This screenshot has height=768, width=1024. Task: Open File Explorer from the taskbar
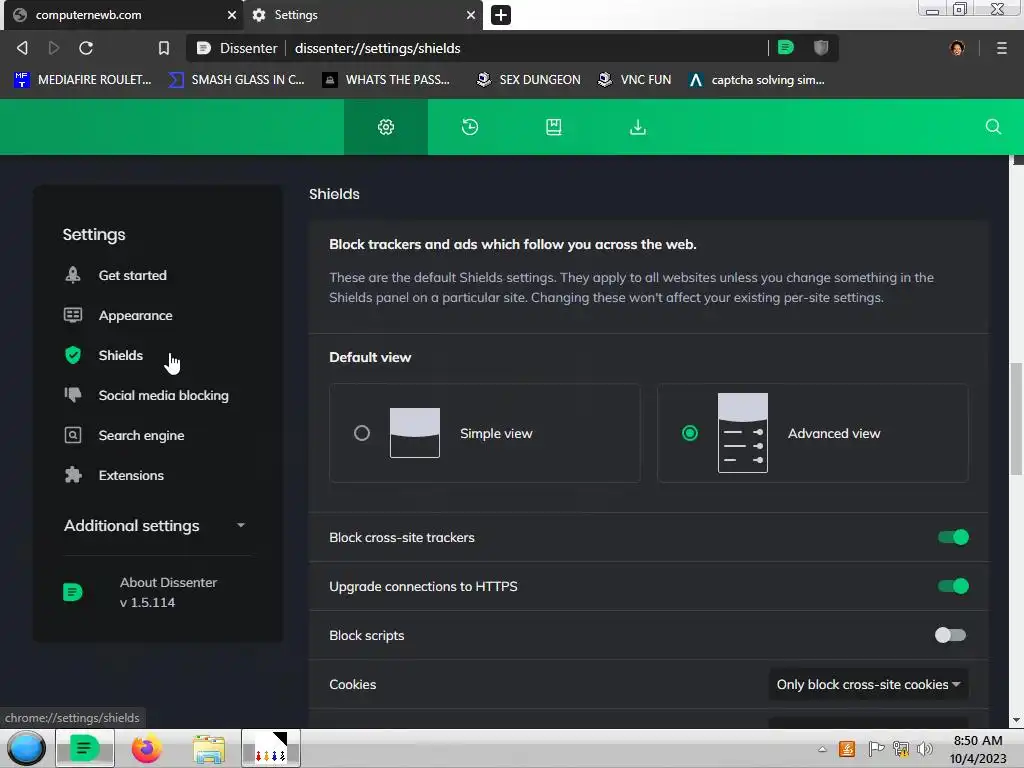click(209, 749)
